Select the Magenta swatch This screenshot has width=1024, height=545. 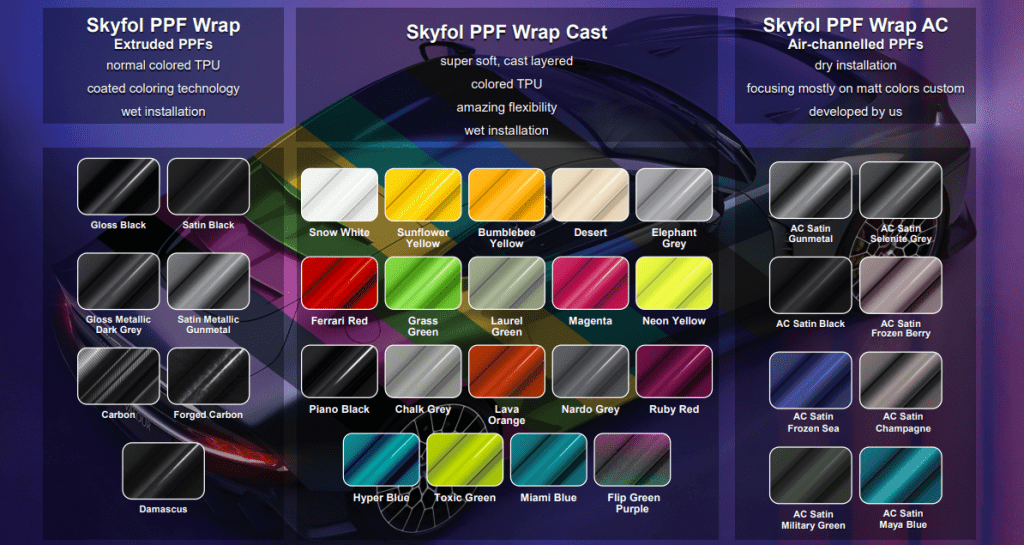tap(590, 283)
